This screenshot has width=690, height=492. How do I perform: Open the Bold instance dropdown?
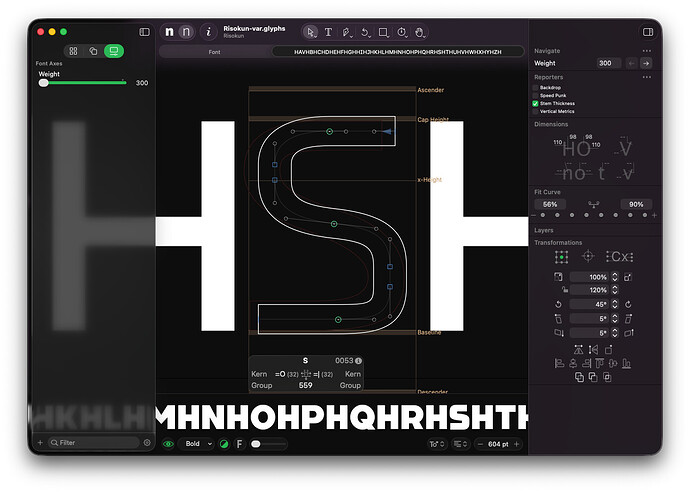pyautogui.click(x=198, y=444)
